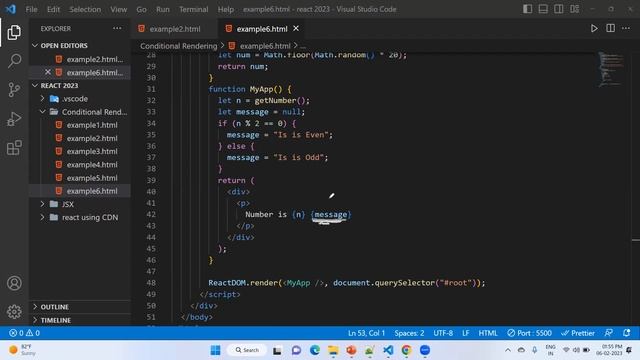Click Conditional Rendering breadcrumb
This screenshot has height=360, width=640.
[178, 46]
